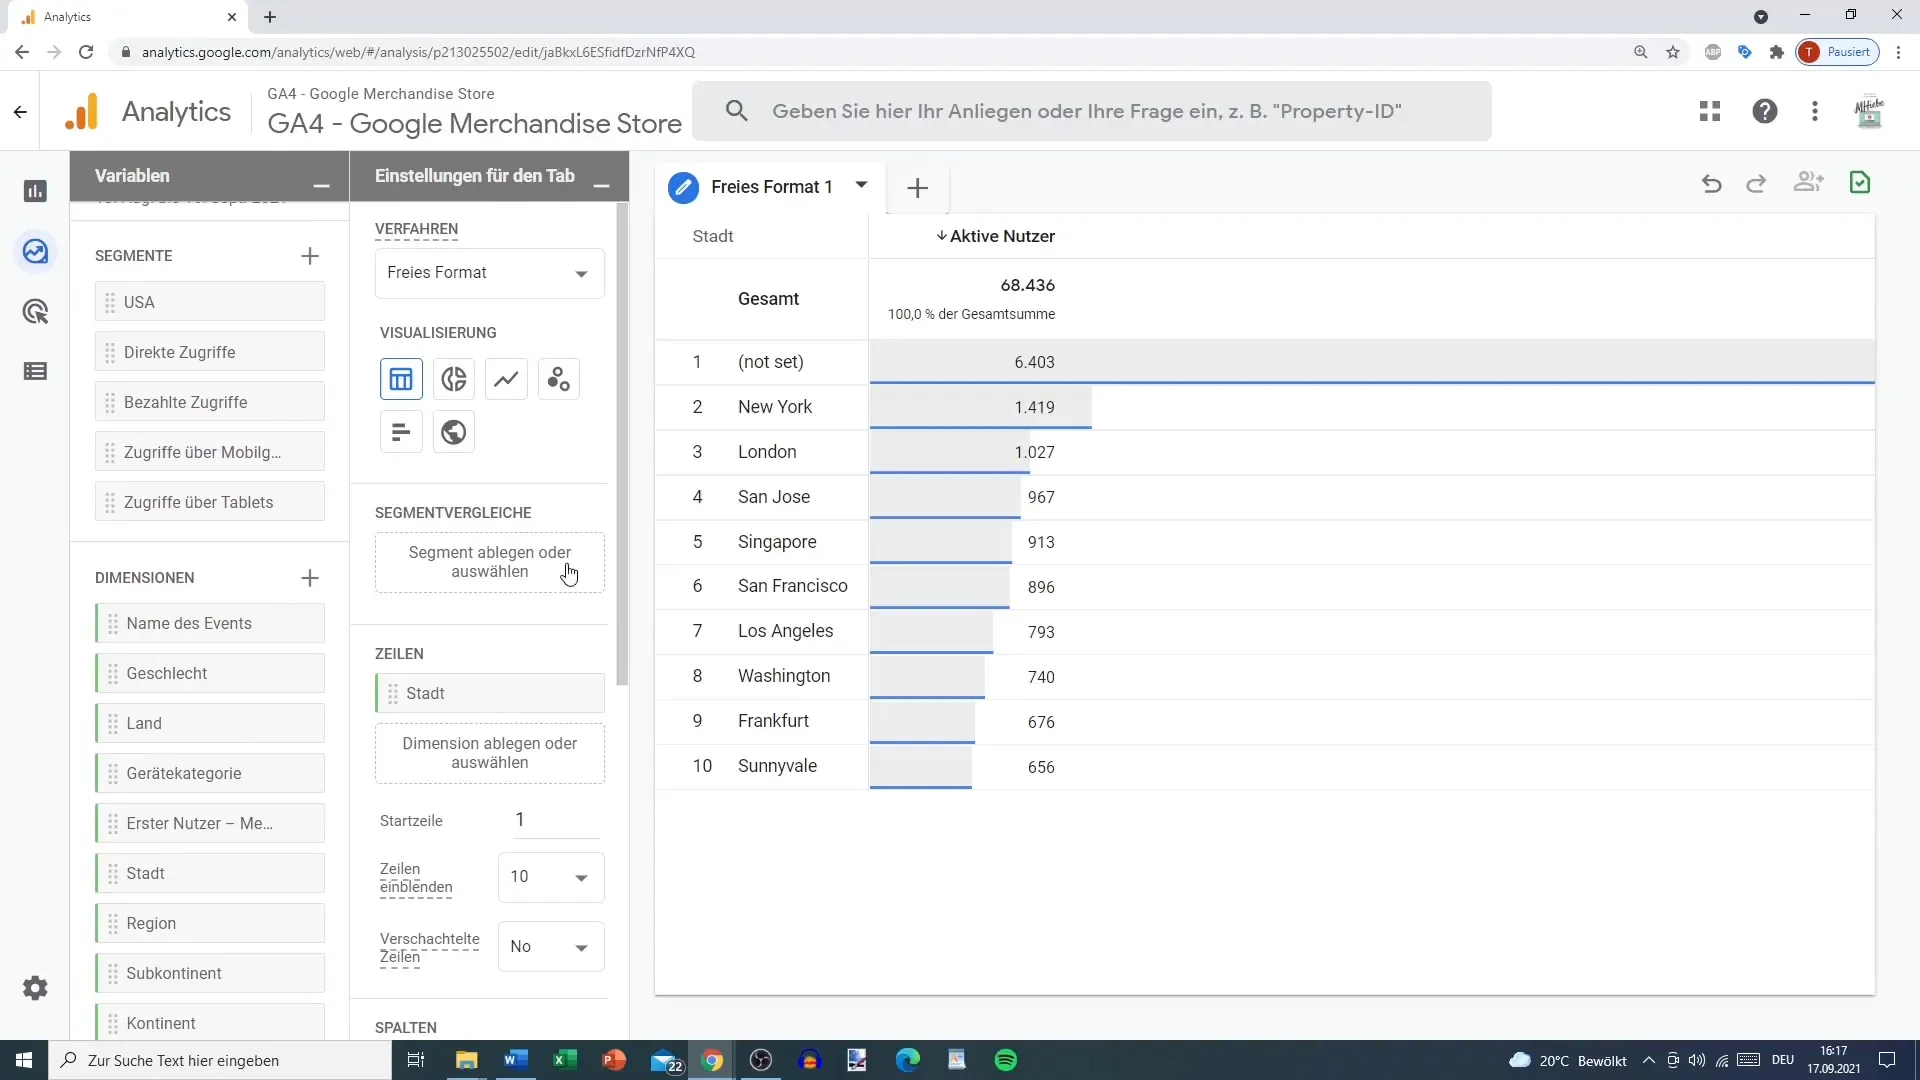
Task: Select the table visualization icon
Action: coord(401,379)
